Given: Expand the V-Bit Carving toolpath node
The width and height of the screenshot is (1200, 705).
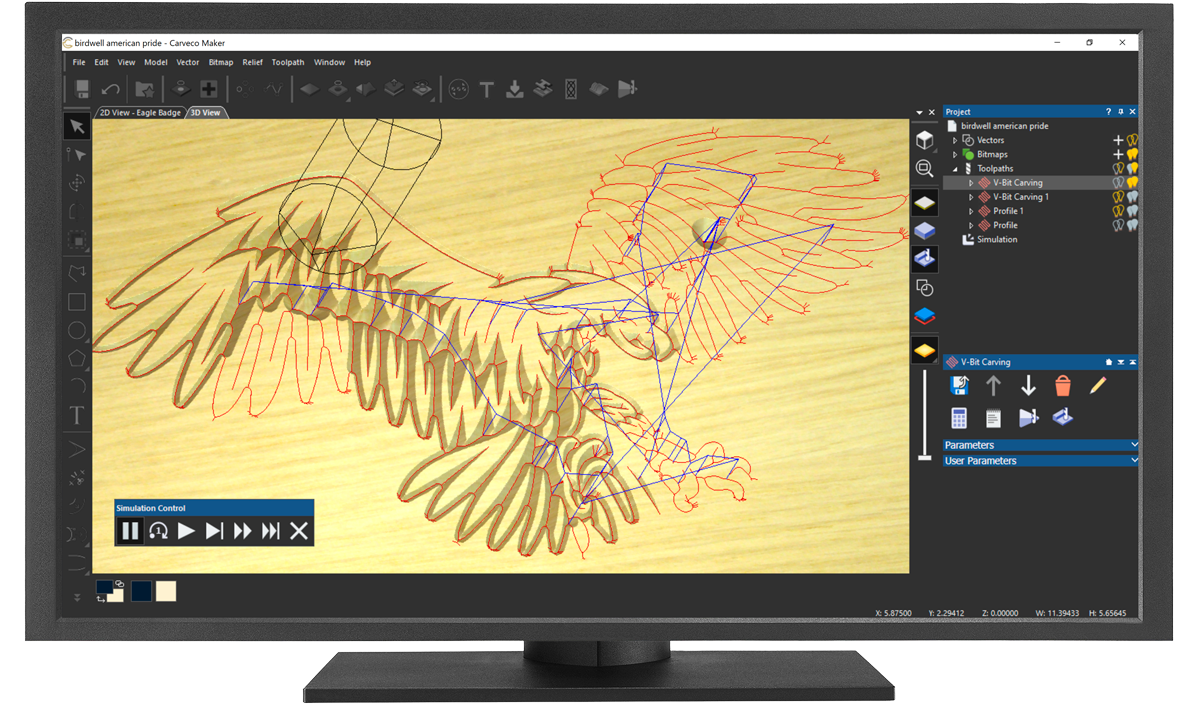Looking at the screenshot, I should point(971,183).
